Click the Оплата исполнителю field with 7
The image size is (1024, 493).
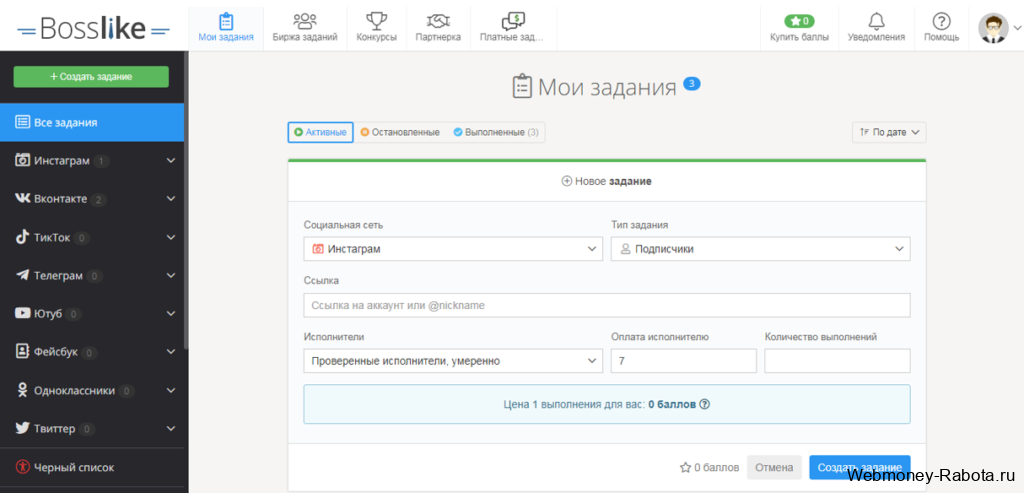pyautogui.click(x=684, y=360)
